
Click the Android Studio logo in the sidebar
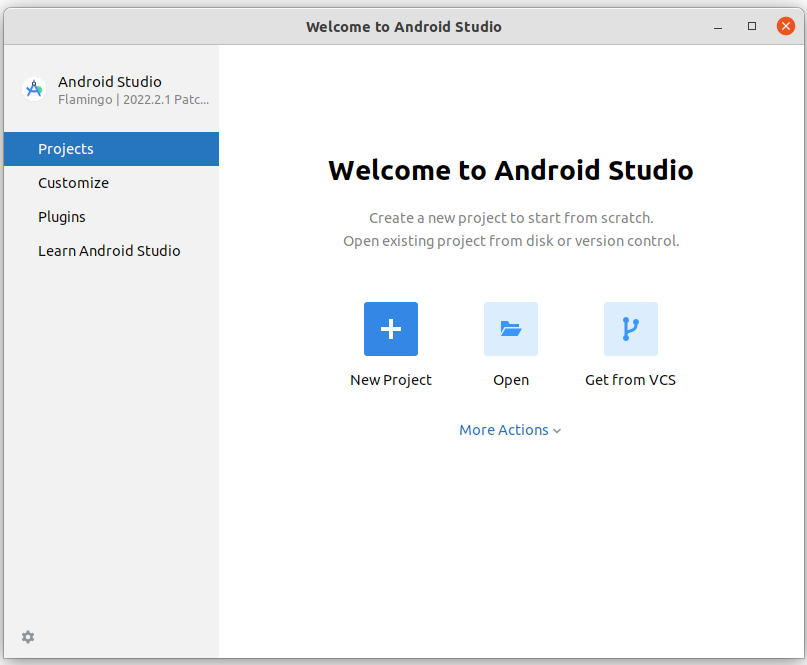pyautogui.click(x=34, y=90)
